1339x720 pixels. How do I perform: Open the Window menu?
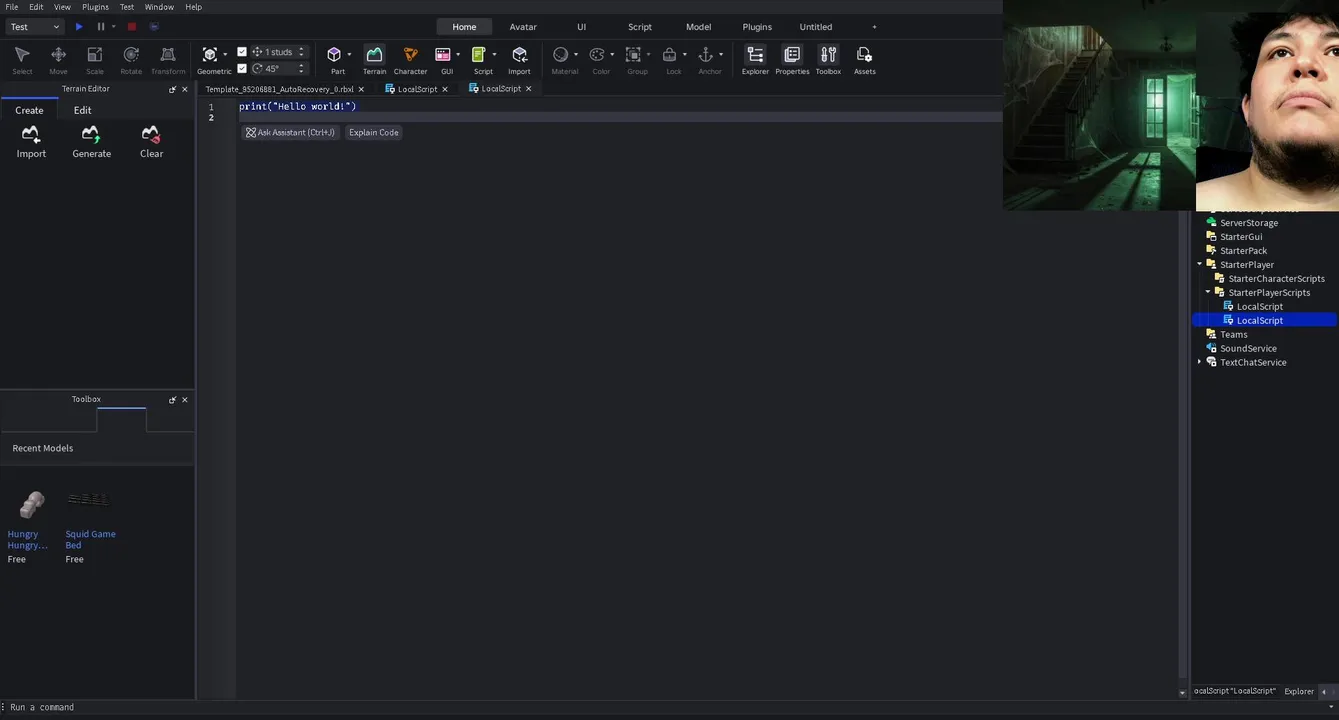point(159,7)
